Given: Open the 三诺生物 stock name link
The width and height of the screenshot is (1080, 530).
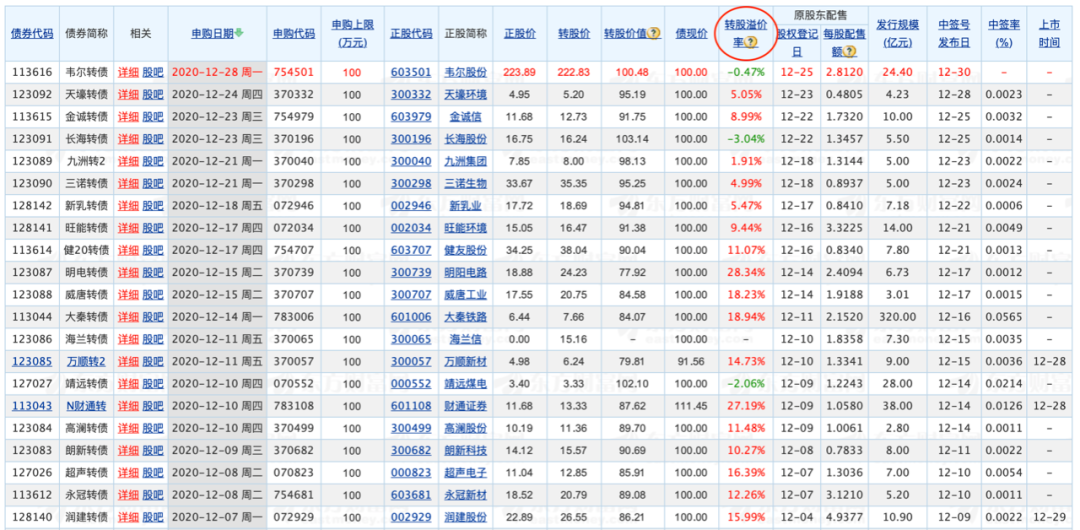Looking at the screenshot, I should pyautogui.click(x=466, y=183).
